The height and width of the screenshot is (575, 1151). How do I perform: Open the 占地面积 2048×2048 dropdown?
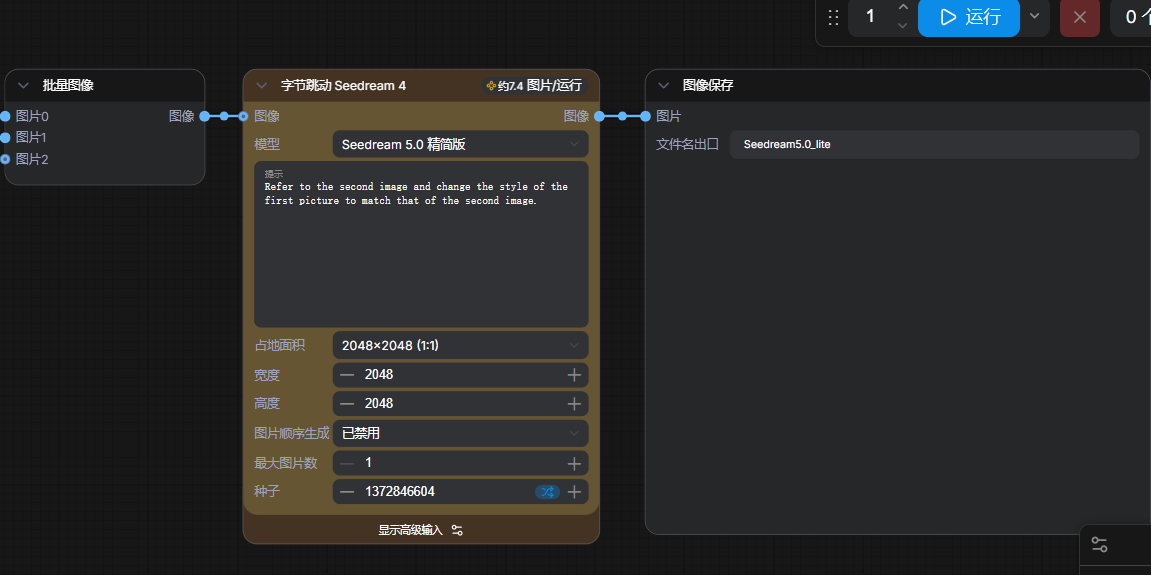point(460,345)
